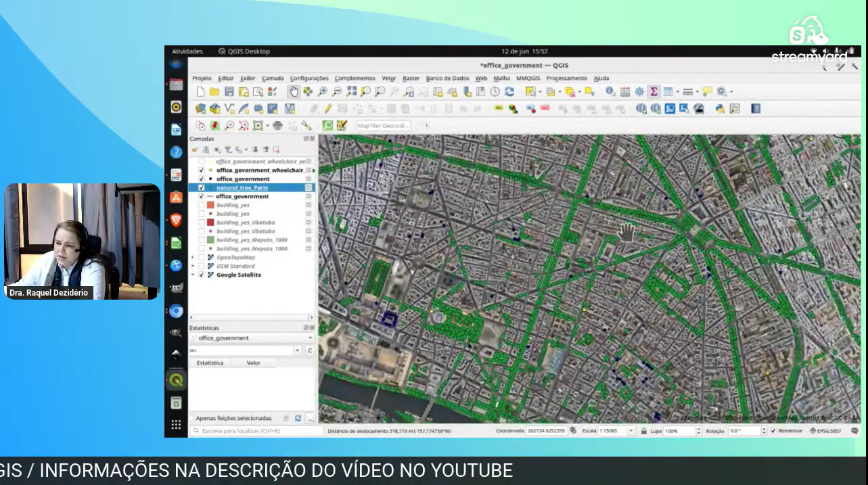Screen dimensions: 868x485
Task: Enable the orange building_yes polygon layer
Action: click(202, 205)
